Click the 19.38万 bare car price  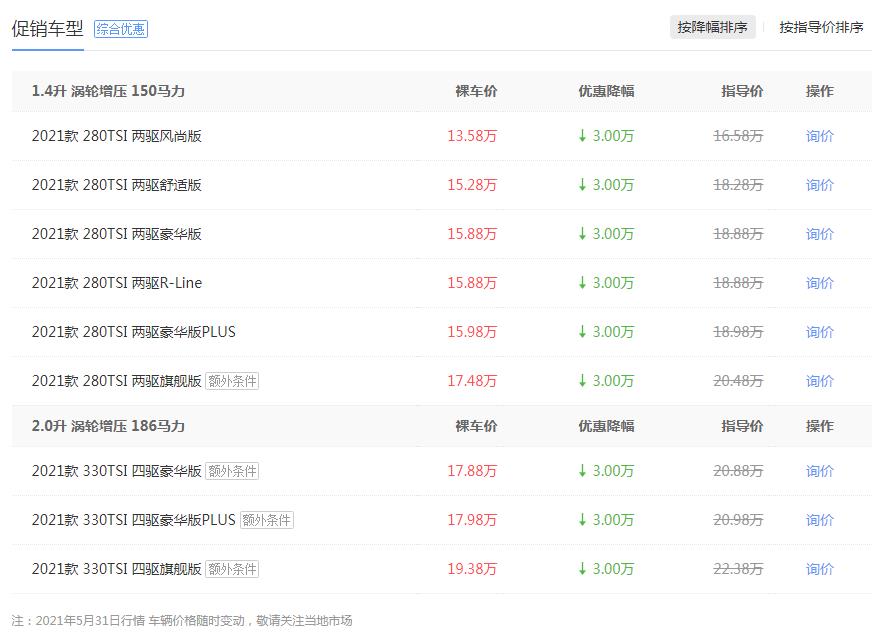pos(472,569)
